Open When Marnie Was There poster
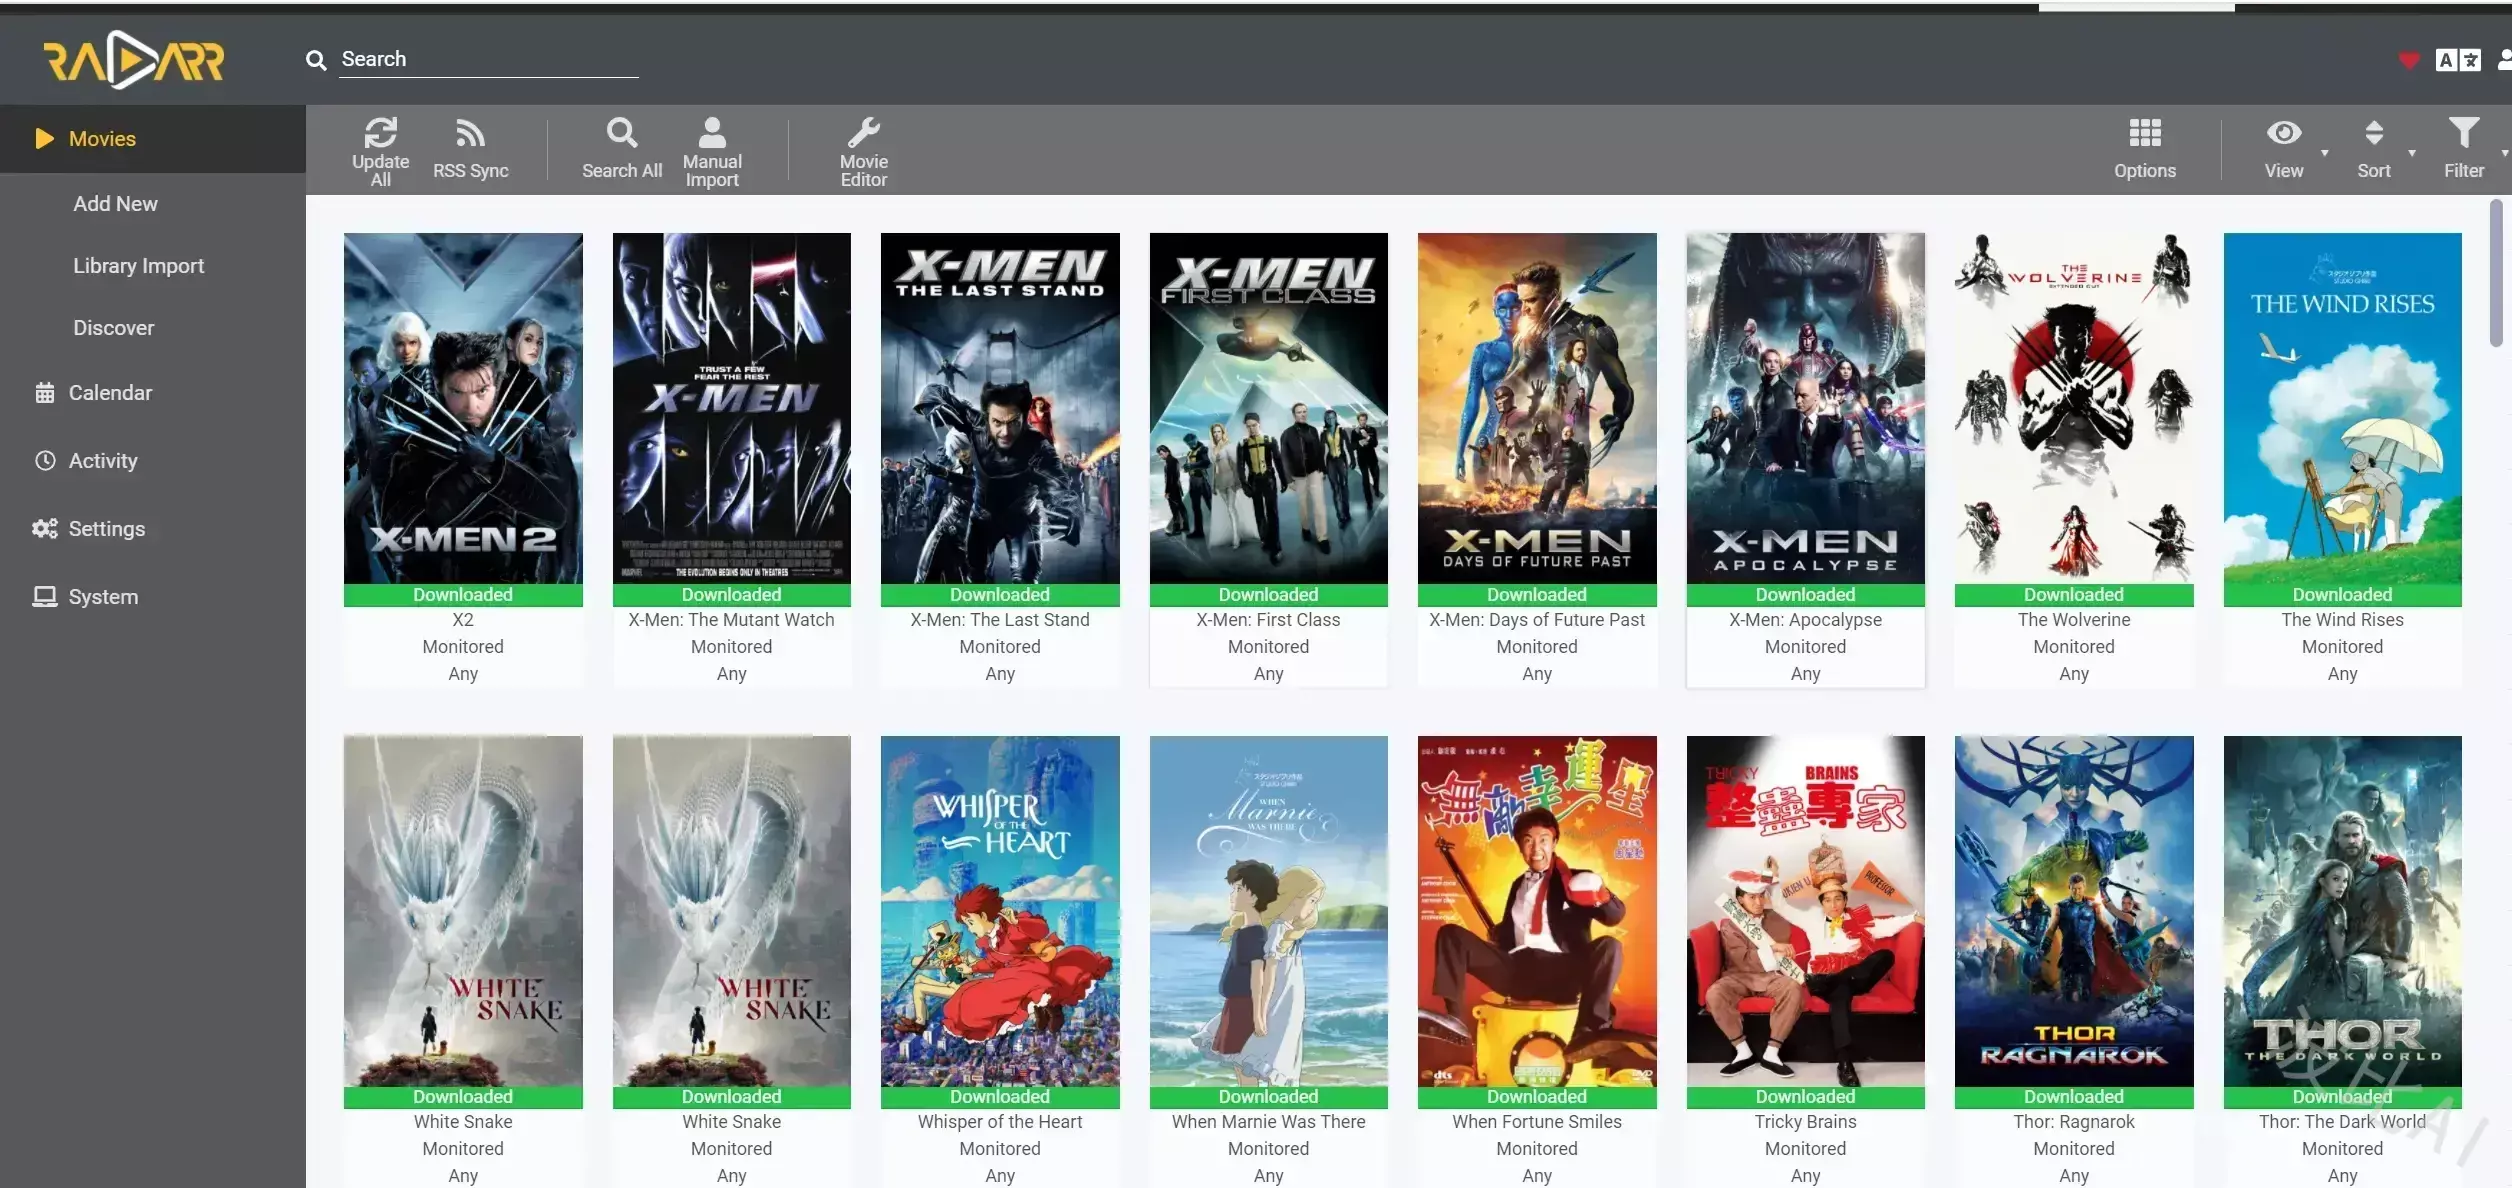 coord(1269,911)
